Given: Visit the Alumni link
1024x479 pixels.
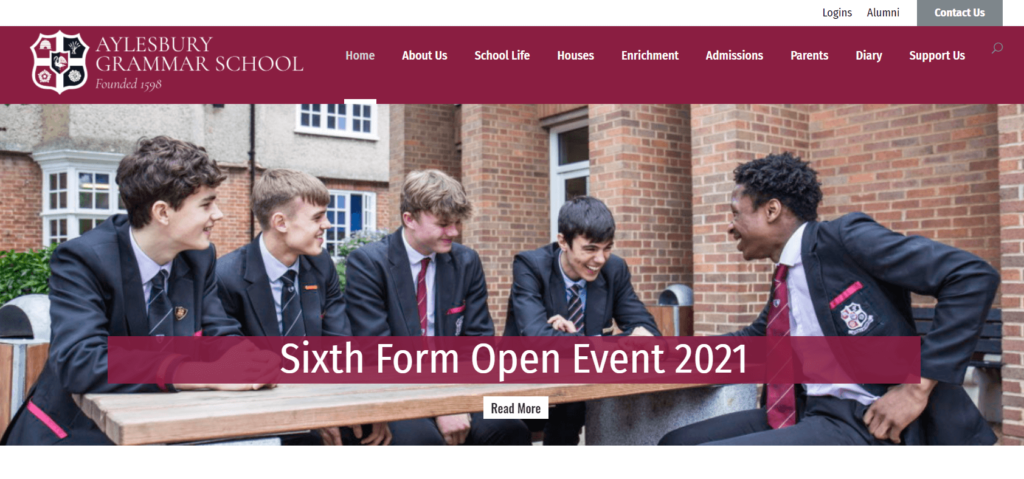Looking at the screenshot, I should tap(883, 12).
